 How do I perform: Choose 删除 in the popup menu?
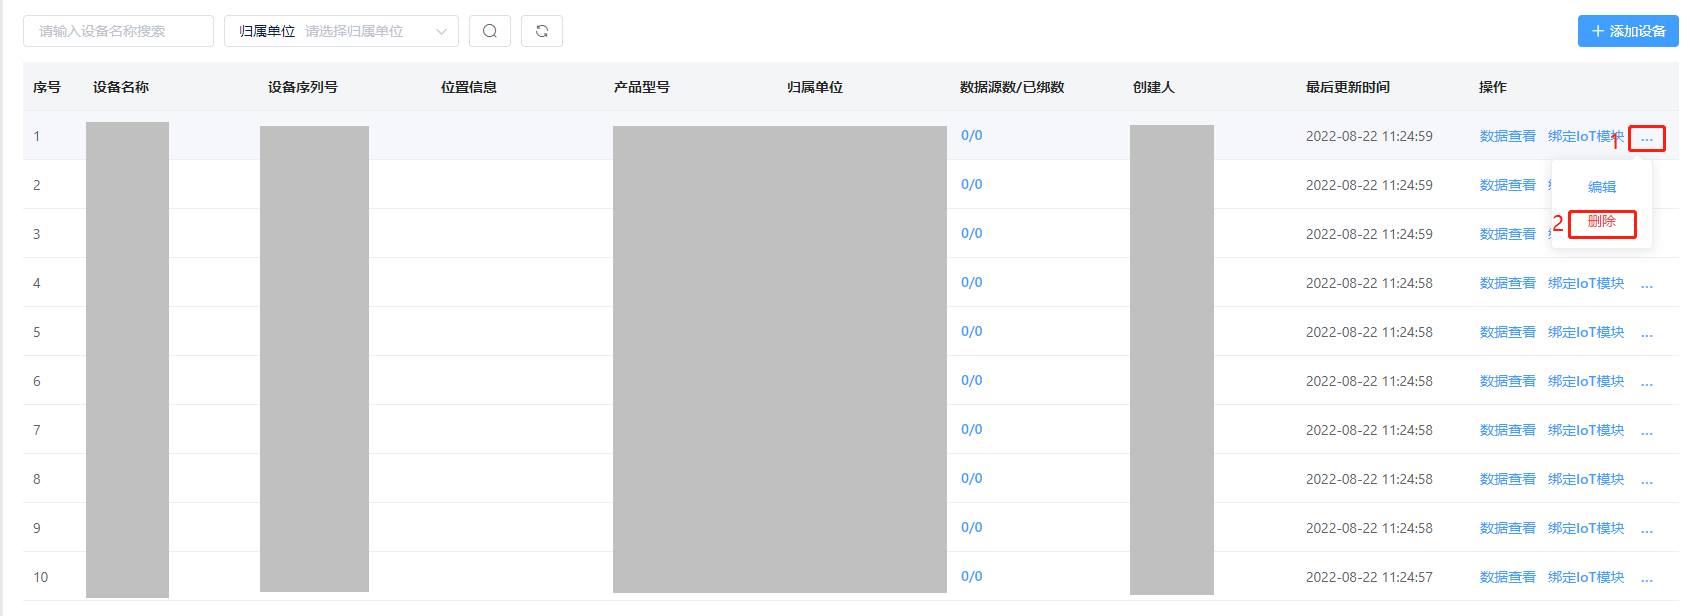click(1602, 221)
